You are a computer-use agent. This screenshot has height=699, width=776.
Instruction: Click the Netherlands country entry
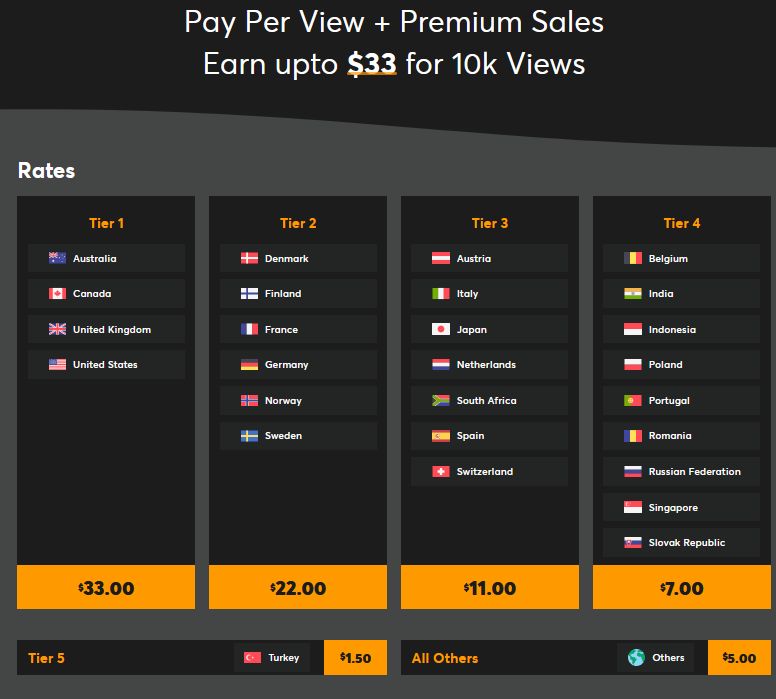(x=489, y=365)
